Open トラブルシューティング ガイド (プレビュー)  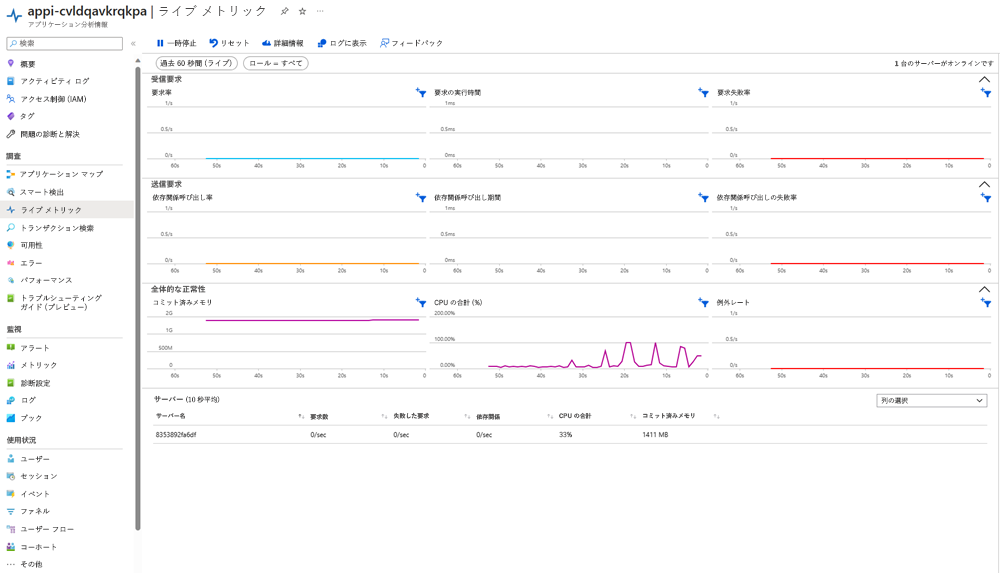(61, 302)
